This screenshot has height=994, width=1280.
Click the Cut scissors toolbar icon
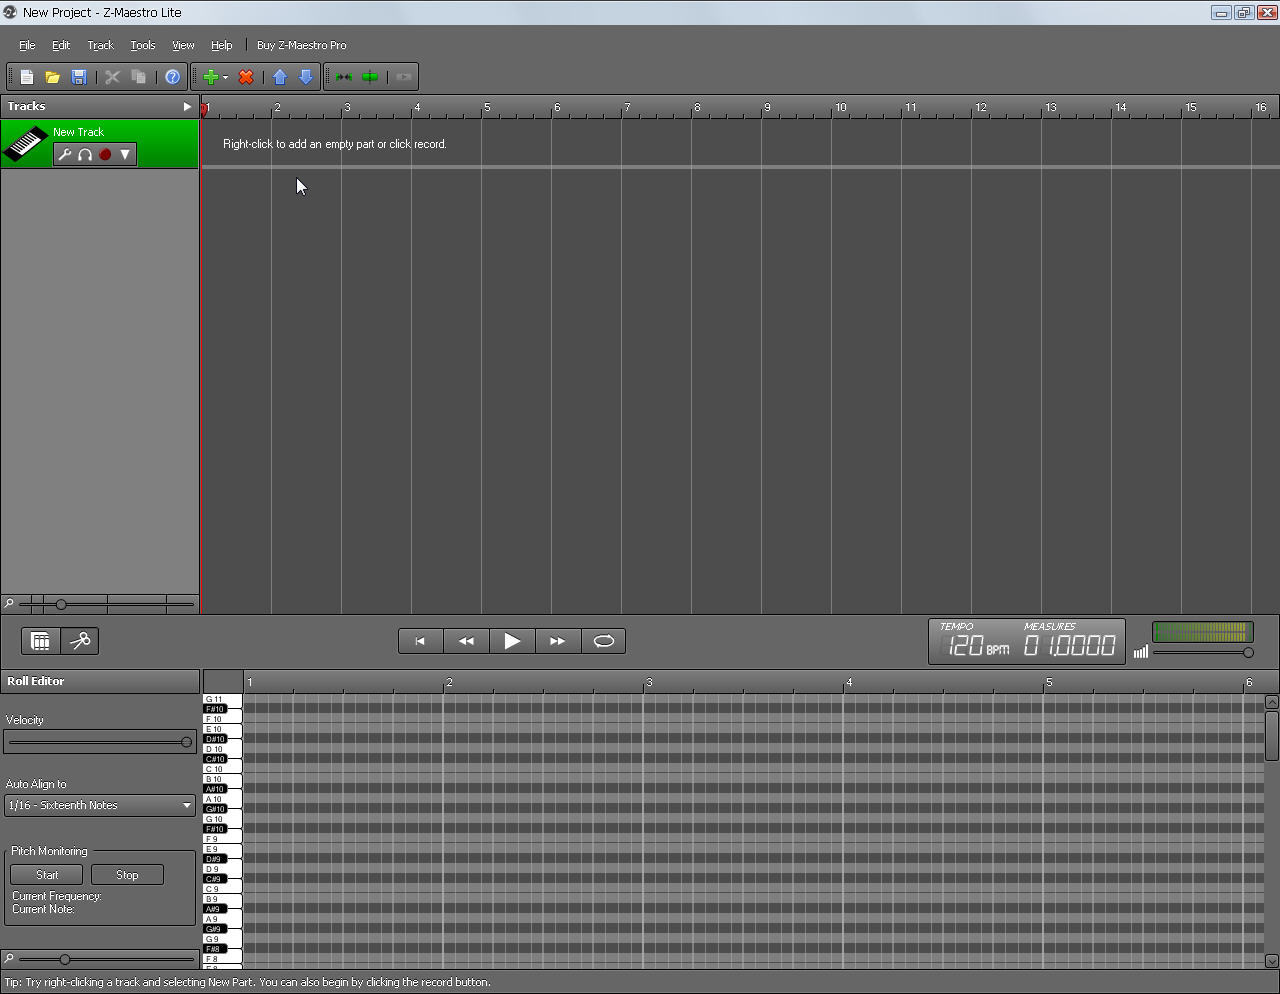113,77
